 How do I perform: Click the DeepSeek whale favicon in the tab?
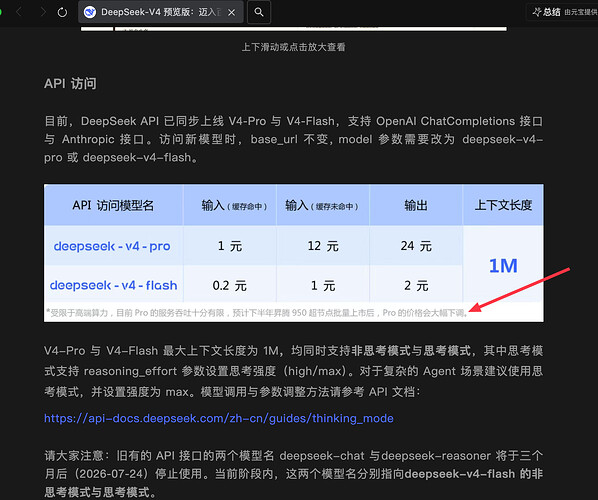pyautogui.click(x=90, y=12)
